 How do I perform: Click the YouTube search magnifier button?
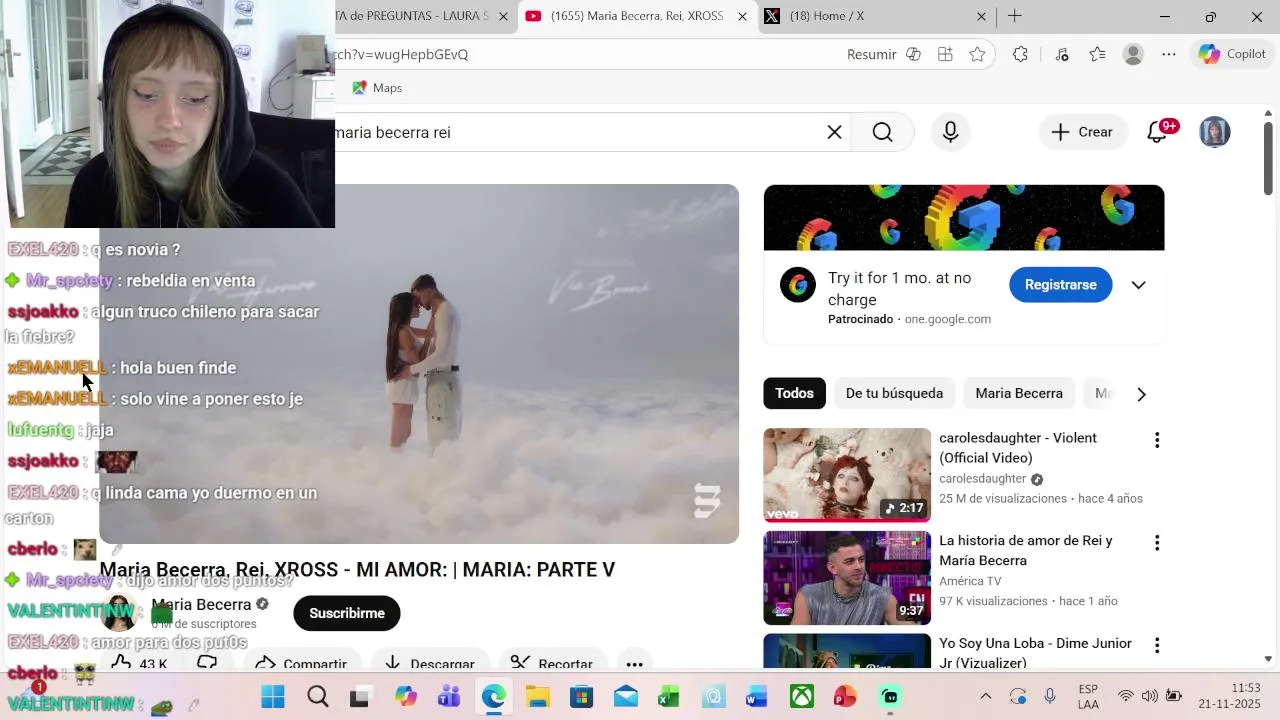click(882, 132)
